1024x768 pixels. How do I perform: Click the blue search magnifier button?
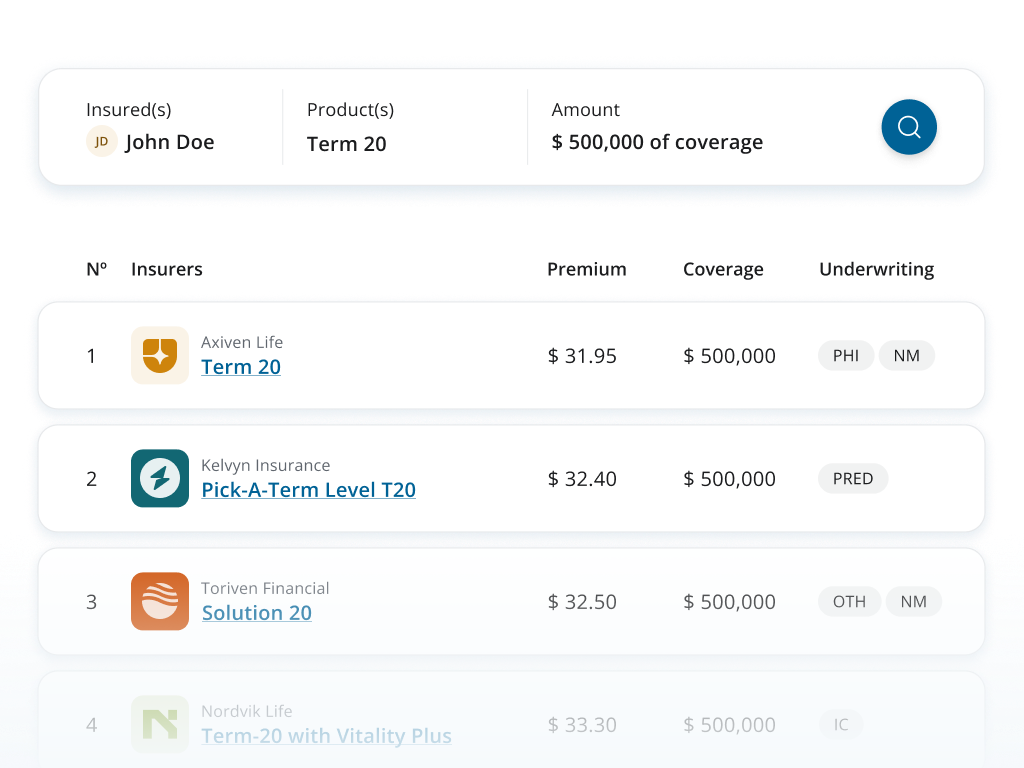908,127
